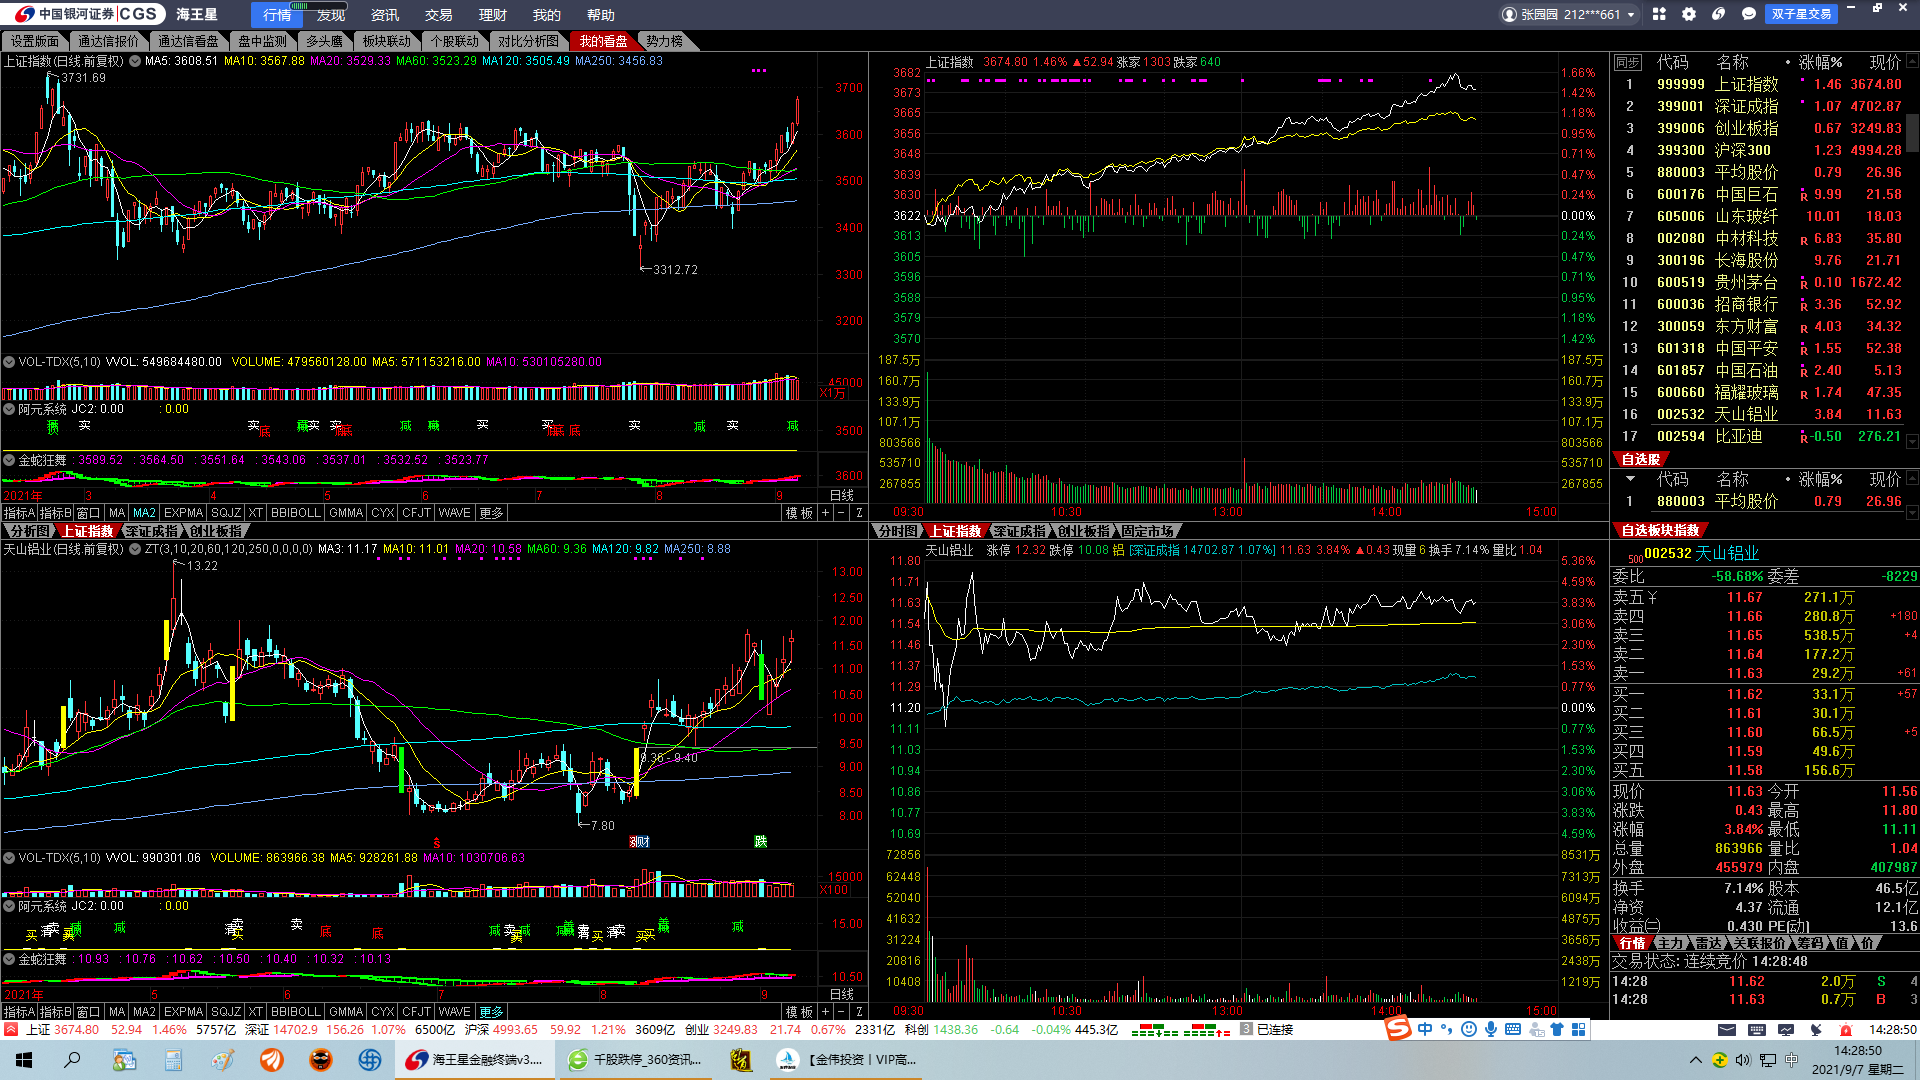
Task: Open the apps grid icon in title bar
Action: pyautogui.click(x=1659, y=14)
